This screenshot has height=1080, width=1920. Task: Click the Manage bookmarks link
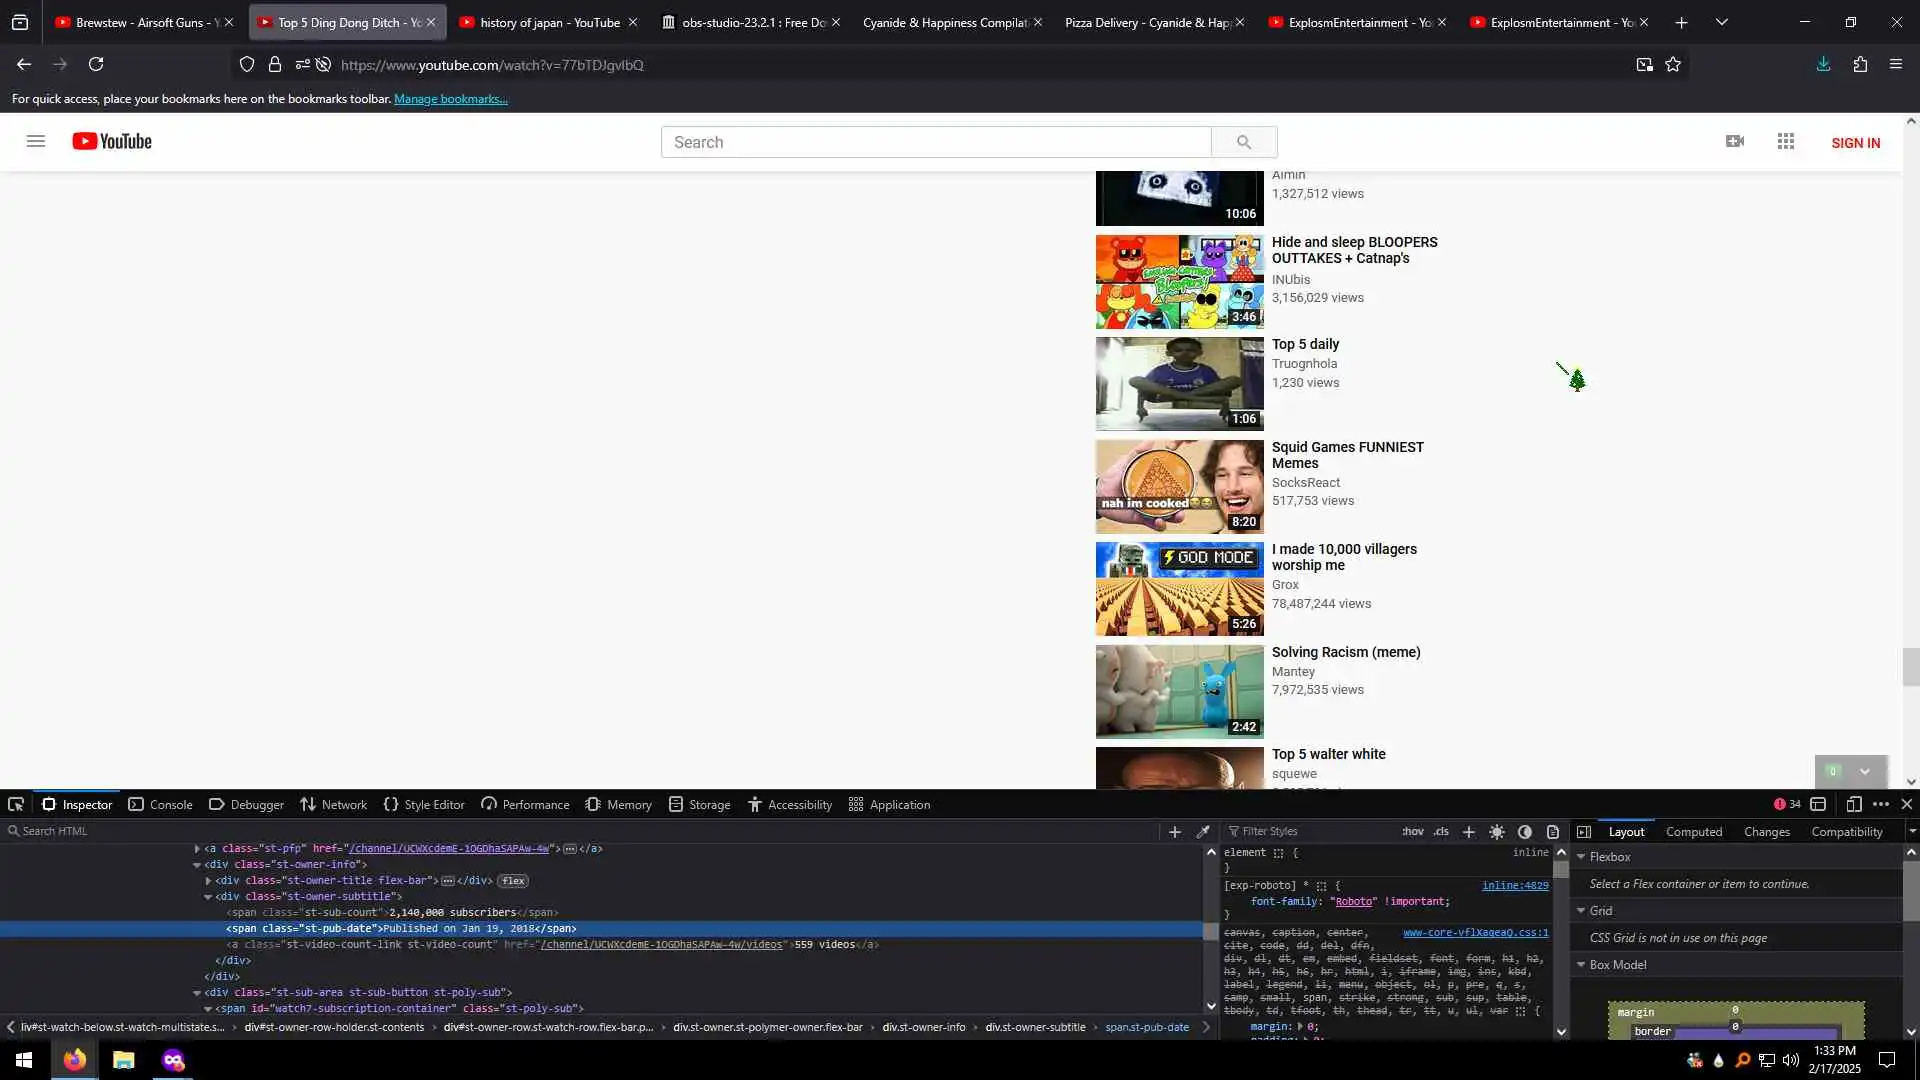click(450, 99)
